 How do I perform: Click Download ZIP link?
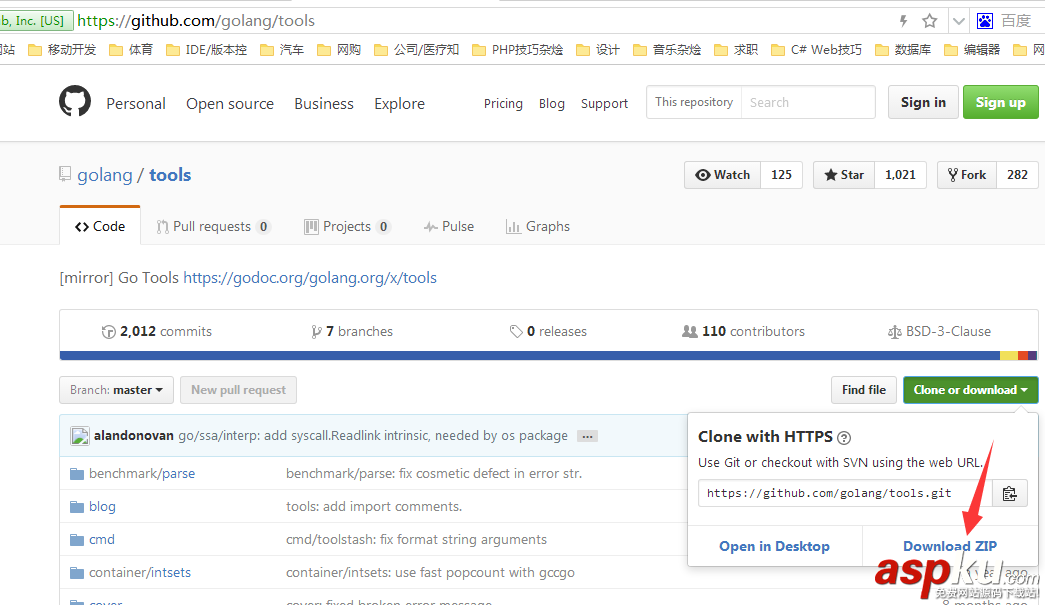click(950, 546)
